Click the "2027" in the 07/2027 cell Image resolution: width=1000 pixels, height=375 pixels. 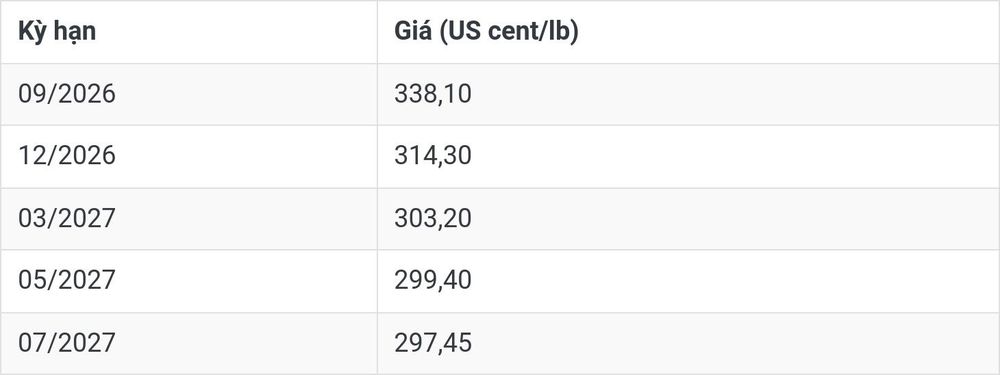(88, 343)
